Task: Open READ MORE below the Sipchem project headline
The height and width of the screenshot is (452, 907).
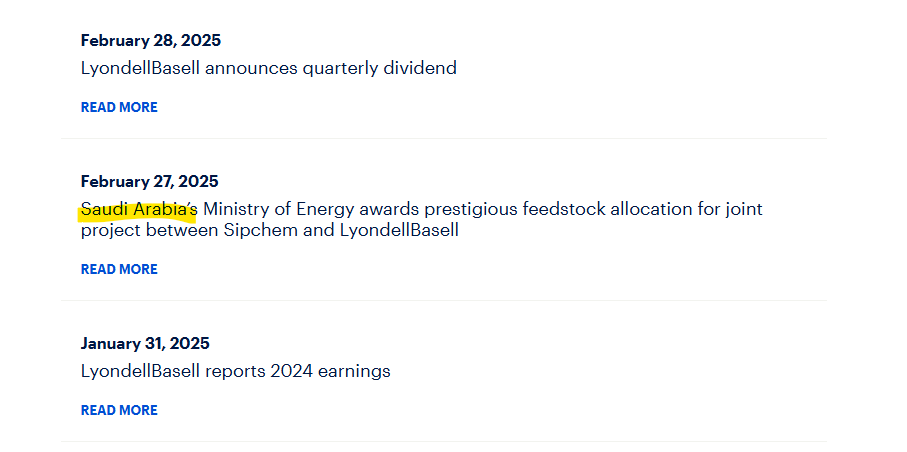Action: click(x=119, y=270)
